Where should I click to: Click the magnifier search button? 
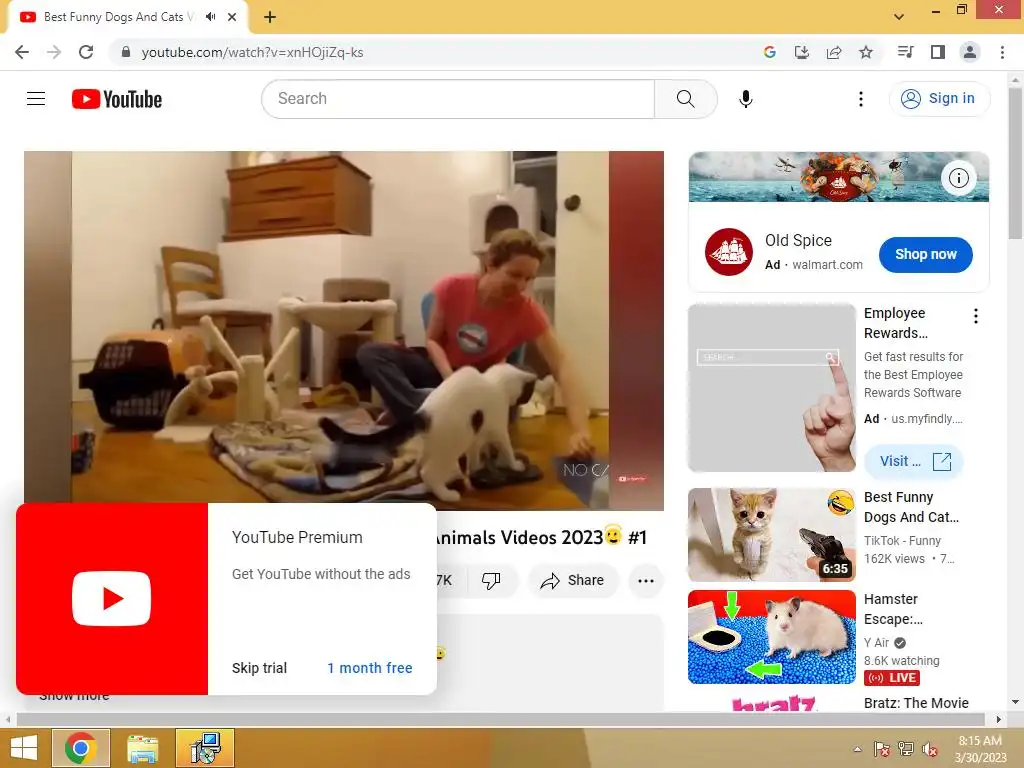[x=686, y=99]
